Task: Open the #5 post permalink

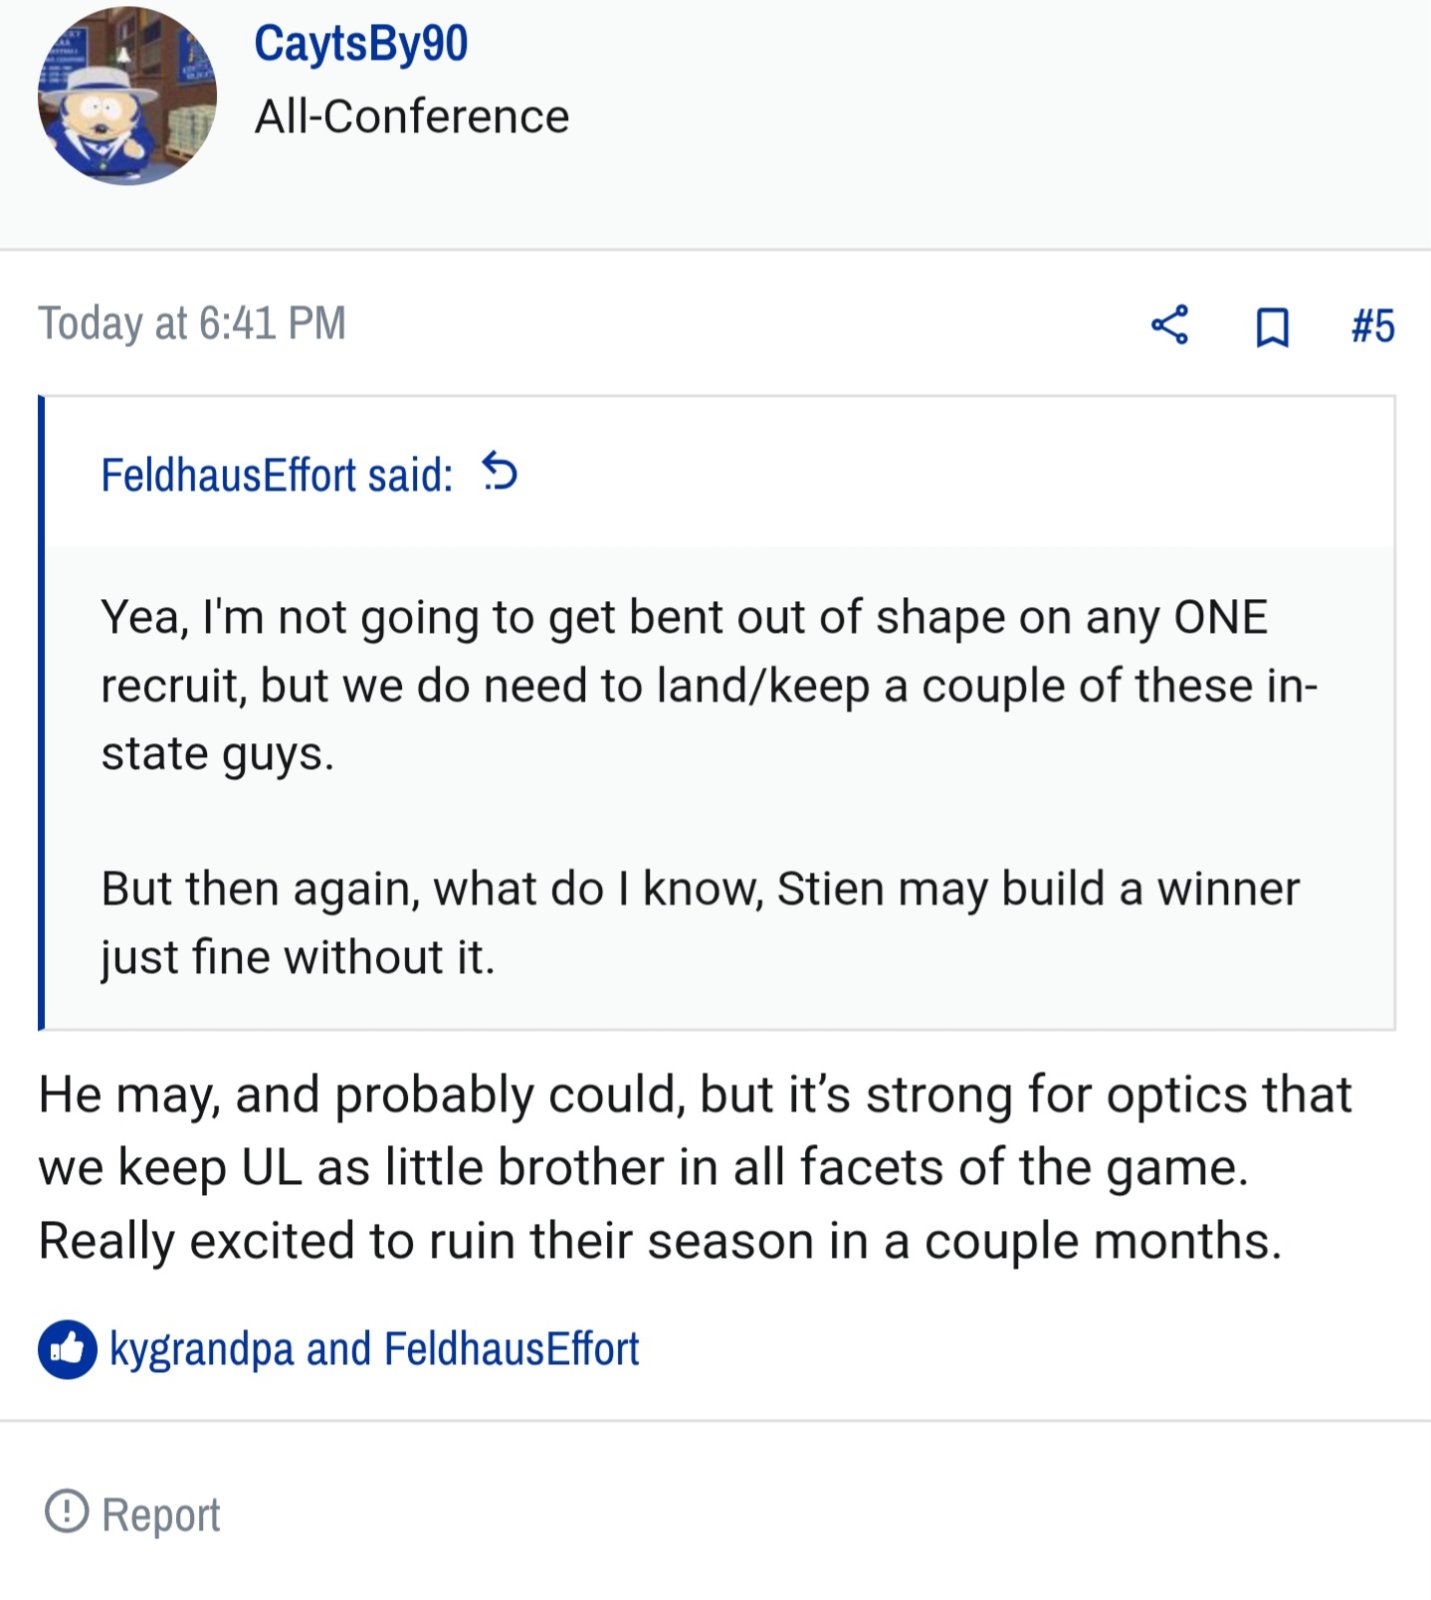Action: [x=1372, y=326]
